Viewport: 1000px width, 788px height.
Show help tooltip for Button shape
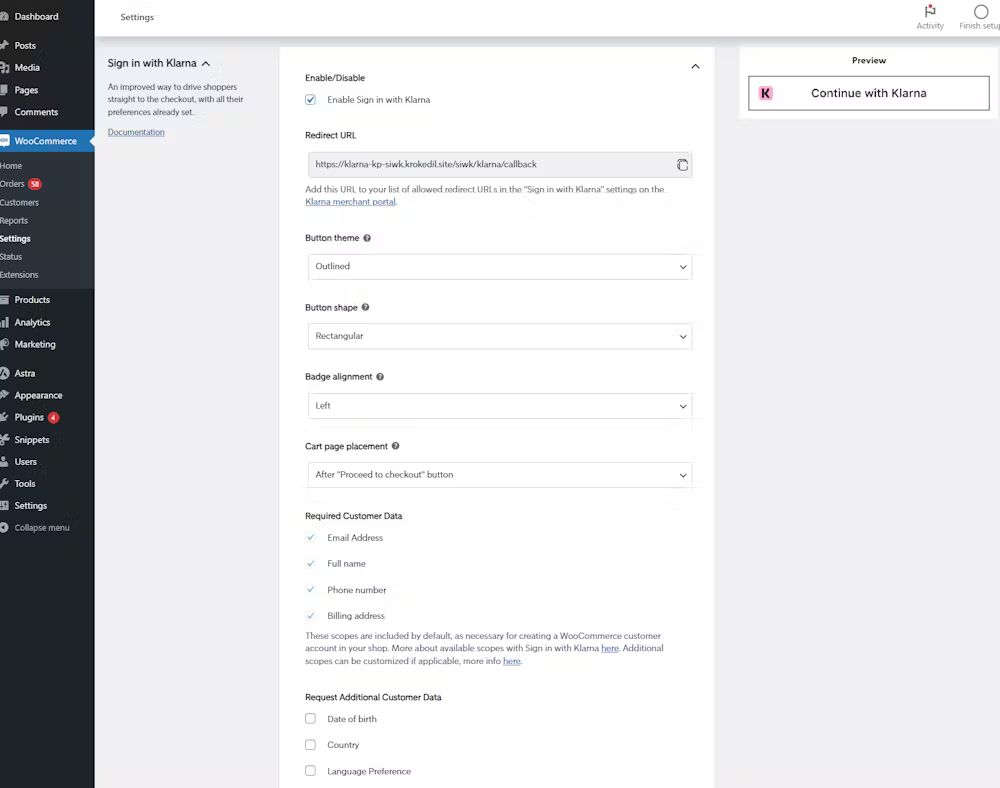(365, 307)
